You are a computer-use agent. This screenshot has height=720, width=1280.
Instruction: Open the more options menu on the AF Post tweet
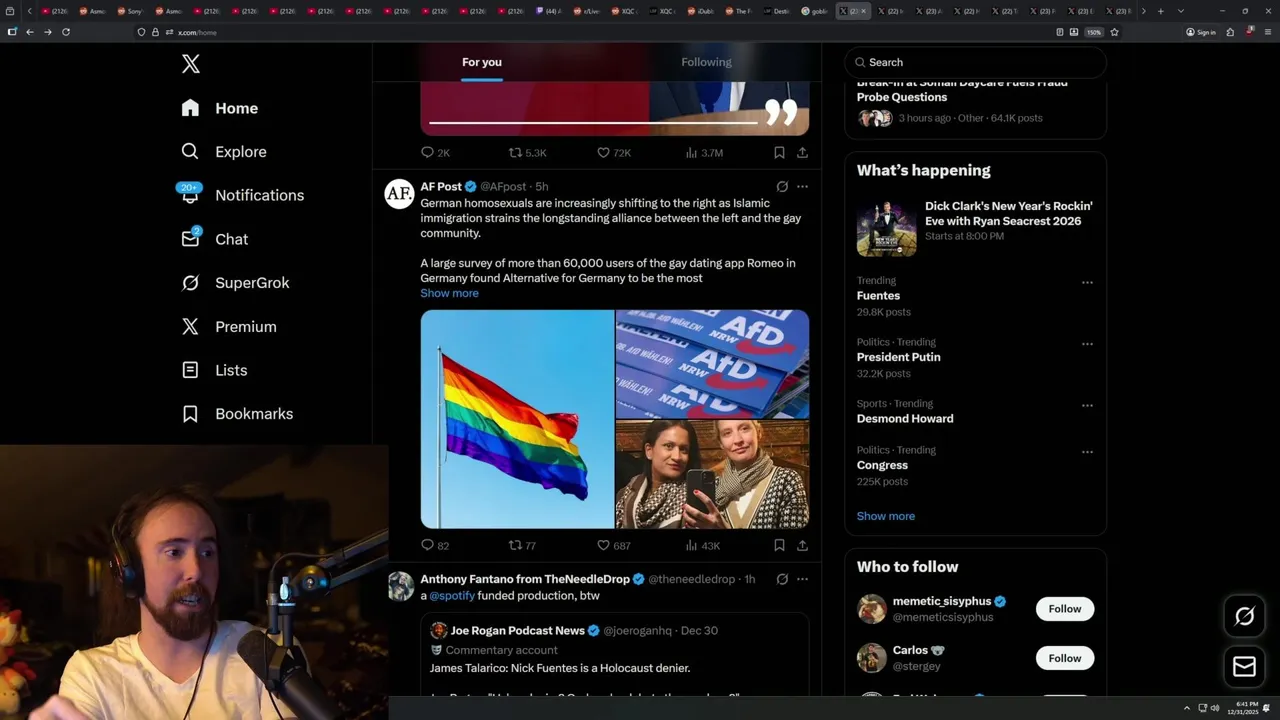802,187
